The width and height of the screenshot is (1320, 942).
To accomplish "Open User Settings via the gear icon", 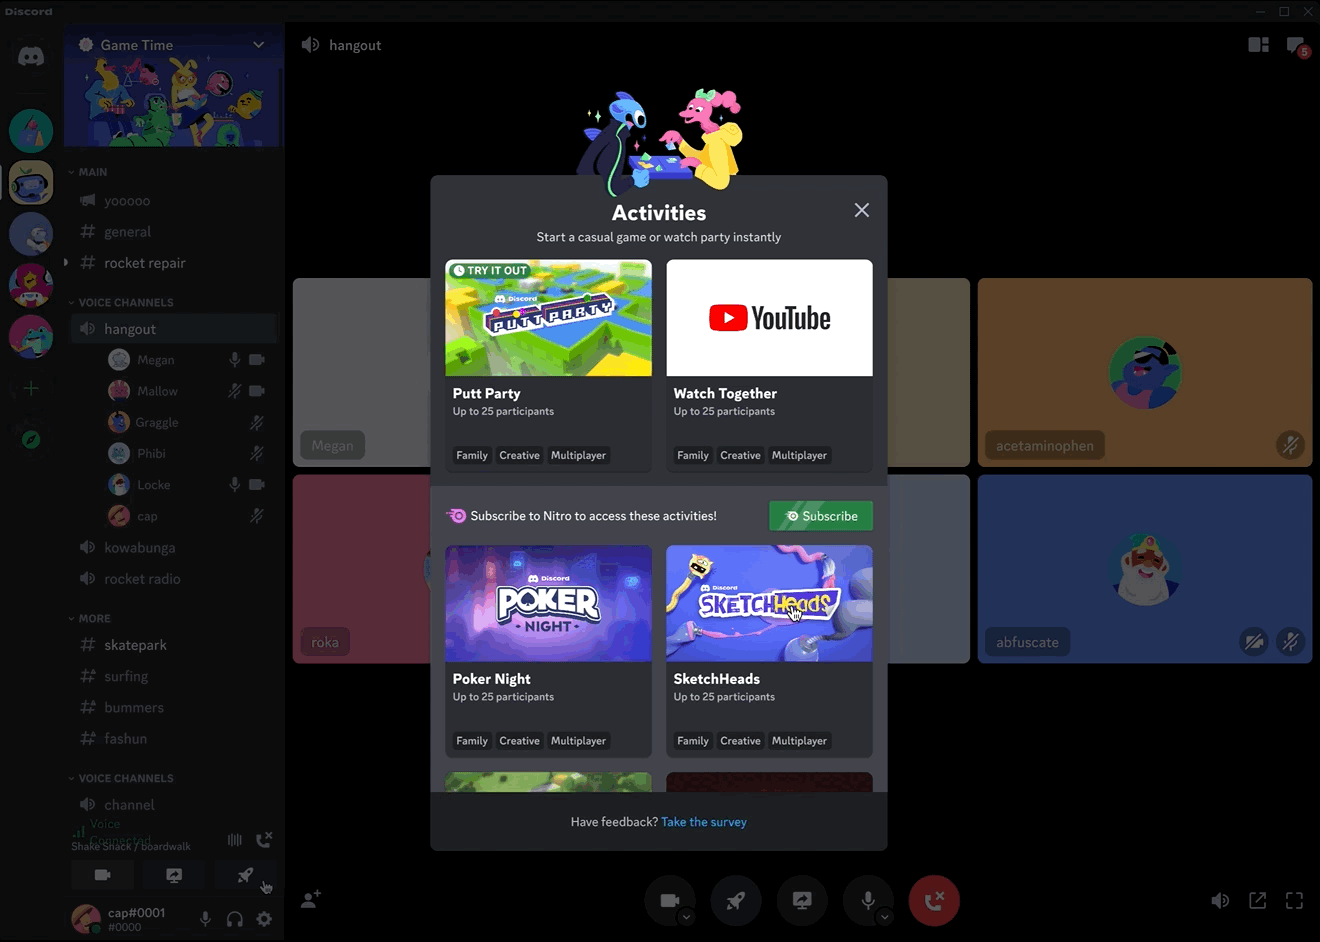I will click(264, 919).
